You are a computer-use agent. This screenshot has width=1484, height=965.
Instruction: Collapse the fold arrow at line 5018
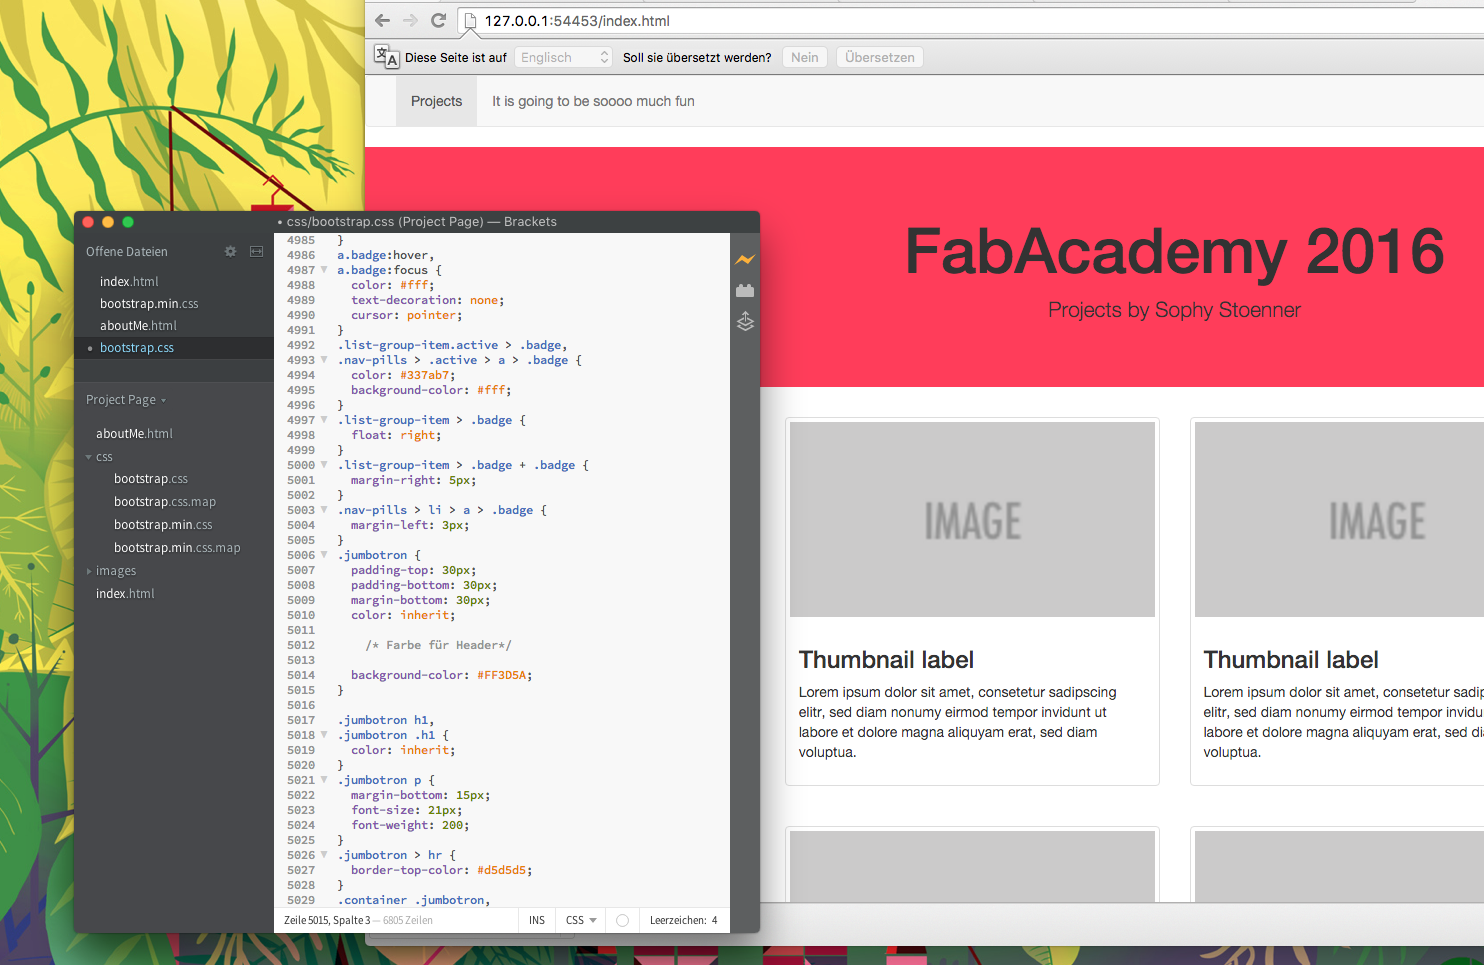pyautogui.click(x=324, y=735)
